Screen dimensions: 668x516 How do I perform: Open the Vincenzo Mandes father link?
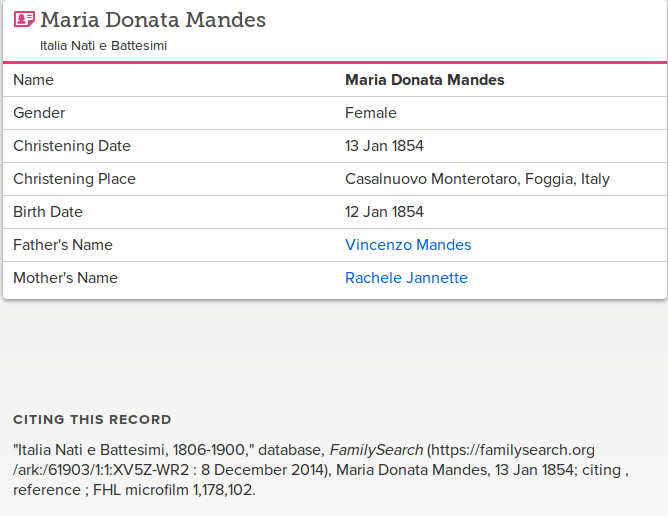tap(408, 245)
